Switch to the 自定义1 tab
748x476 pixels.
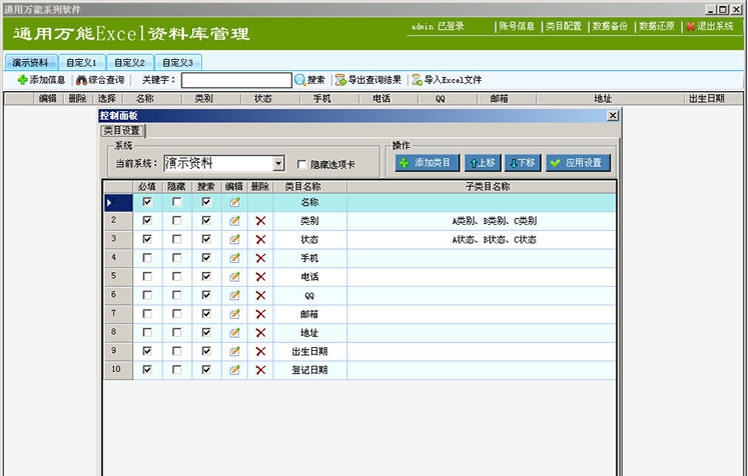tap(82, 62)
